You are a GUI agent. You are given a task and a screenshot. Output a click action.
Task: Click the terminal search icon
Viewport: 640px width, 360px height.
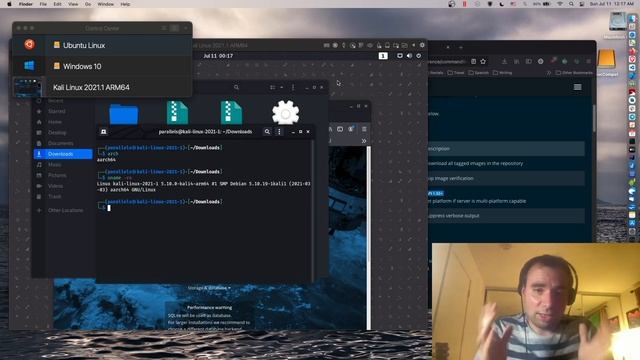[x=267, y=132]
